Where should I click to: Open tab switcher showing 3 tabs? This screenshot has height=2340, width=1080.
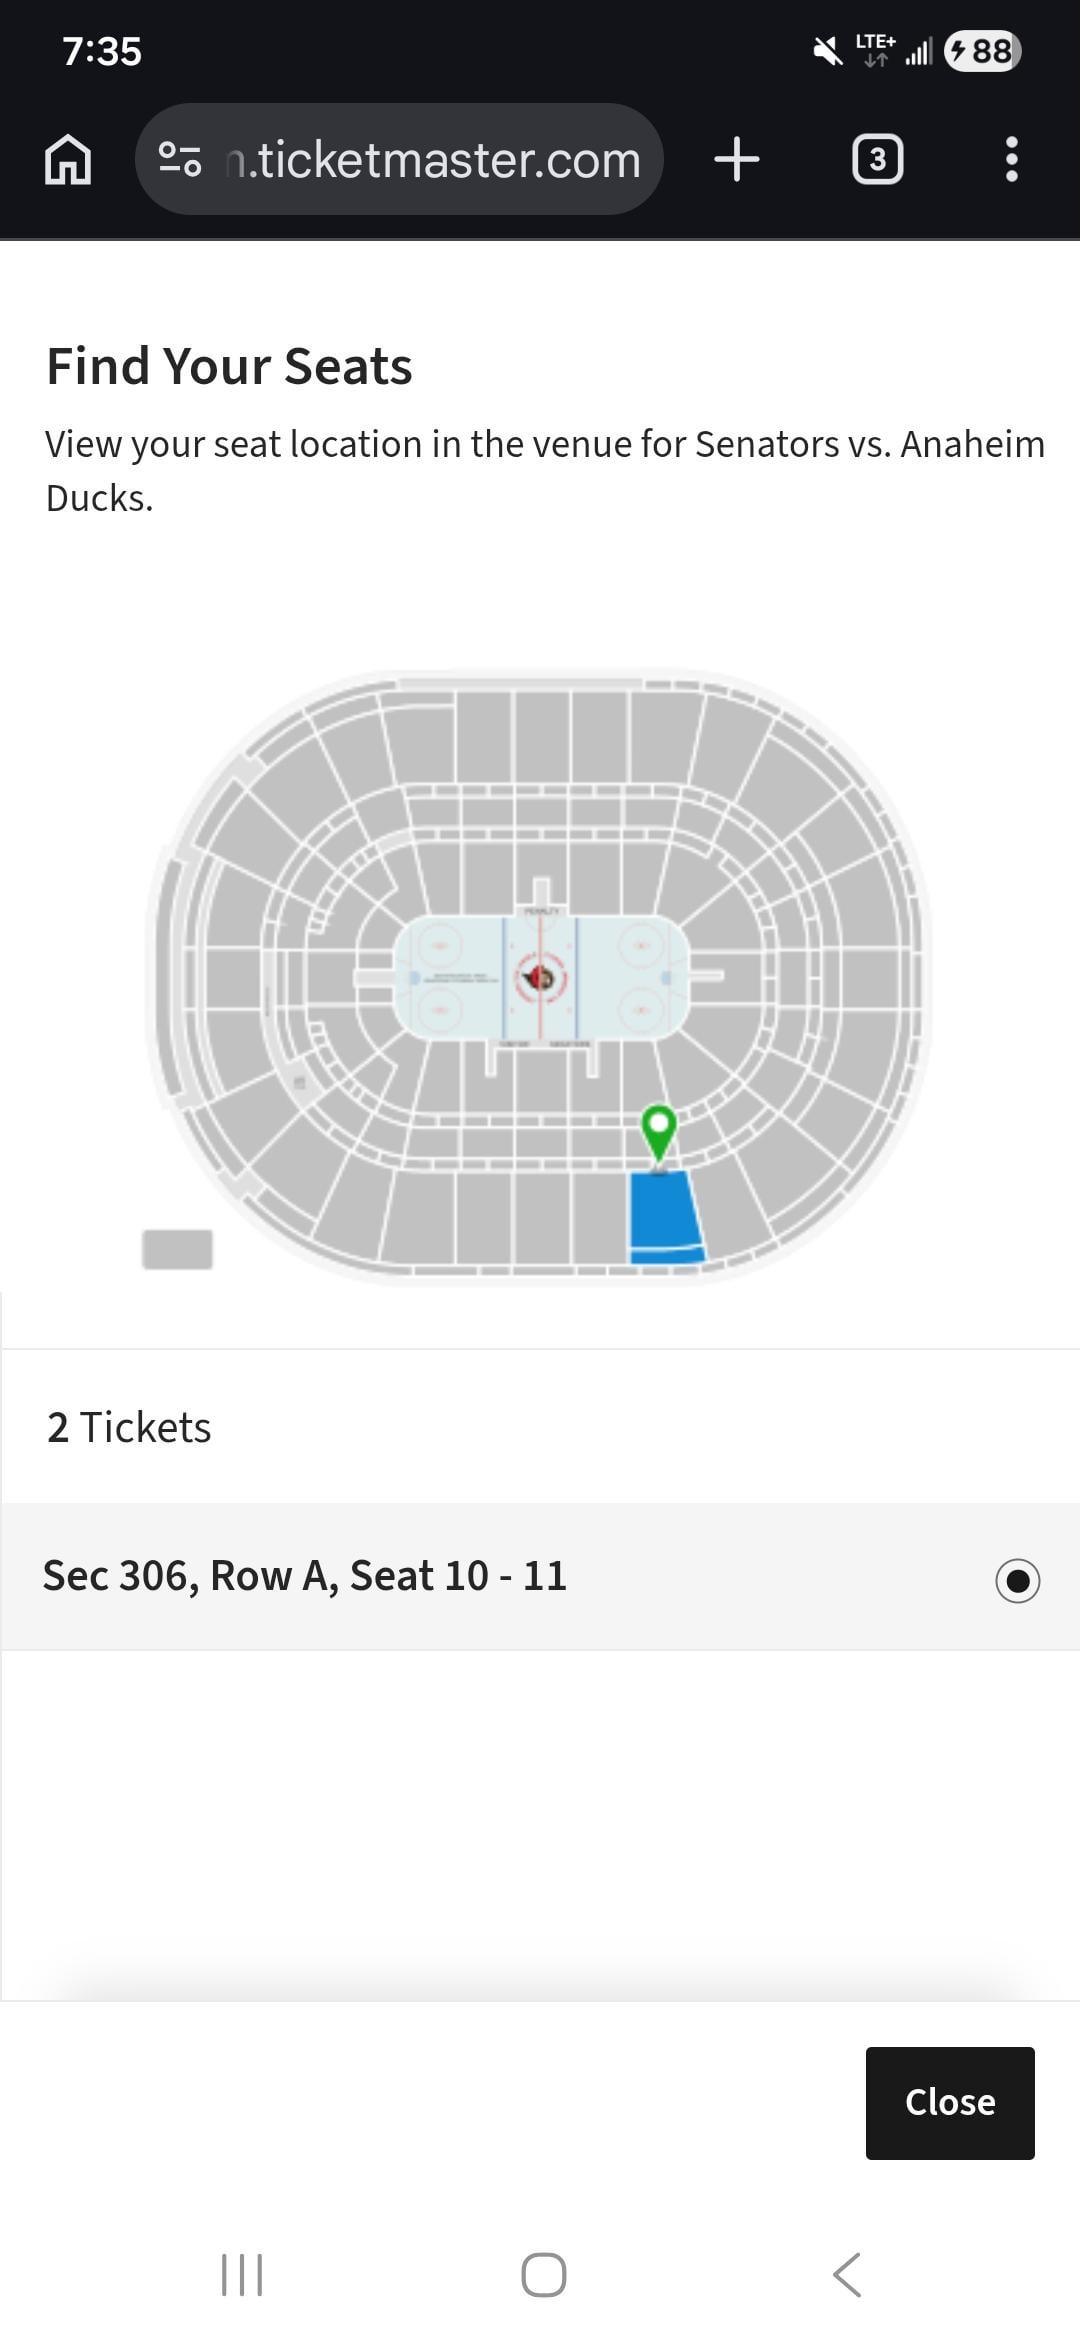(x=877, y=160)
